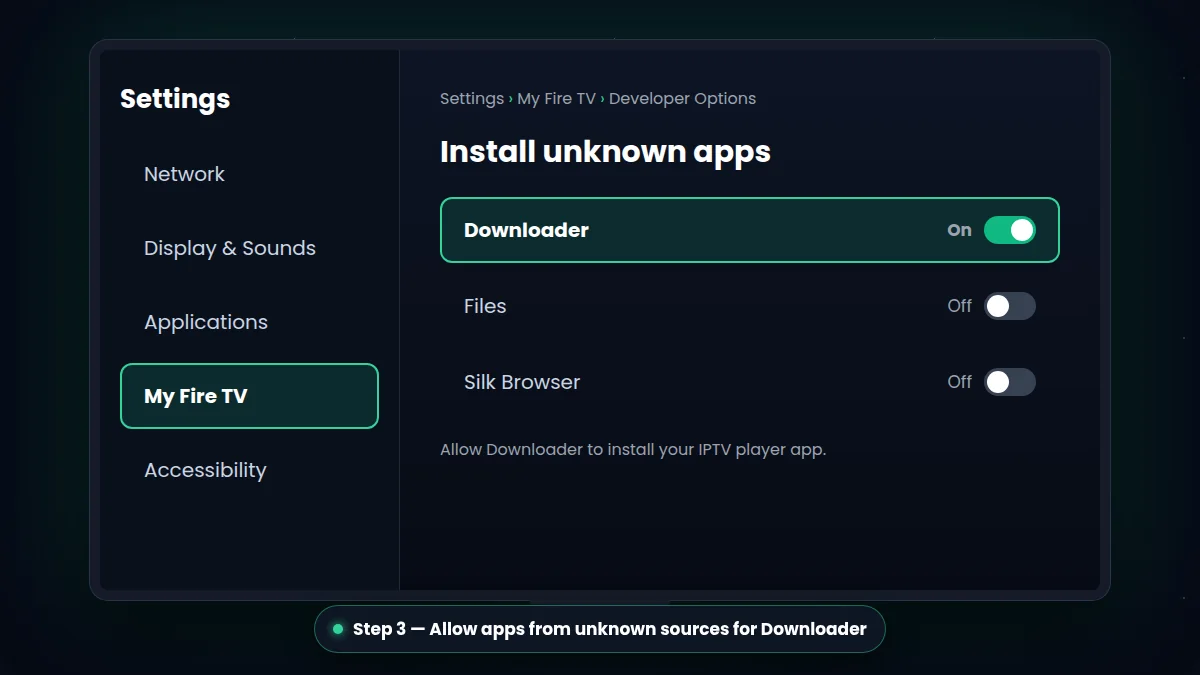The image size is (1200, 675).
Task: Click the Silk Browser 'Off' status text
Action: (959, 382)
